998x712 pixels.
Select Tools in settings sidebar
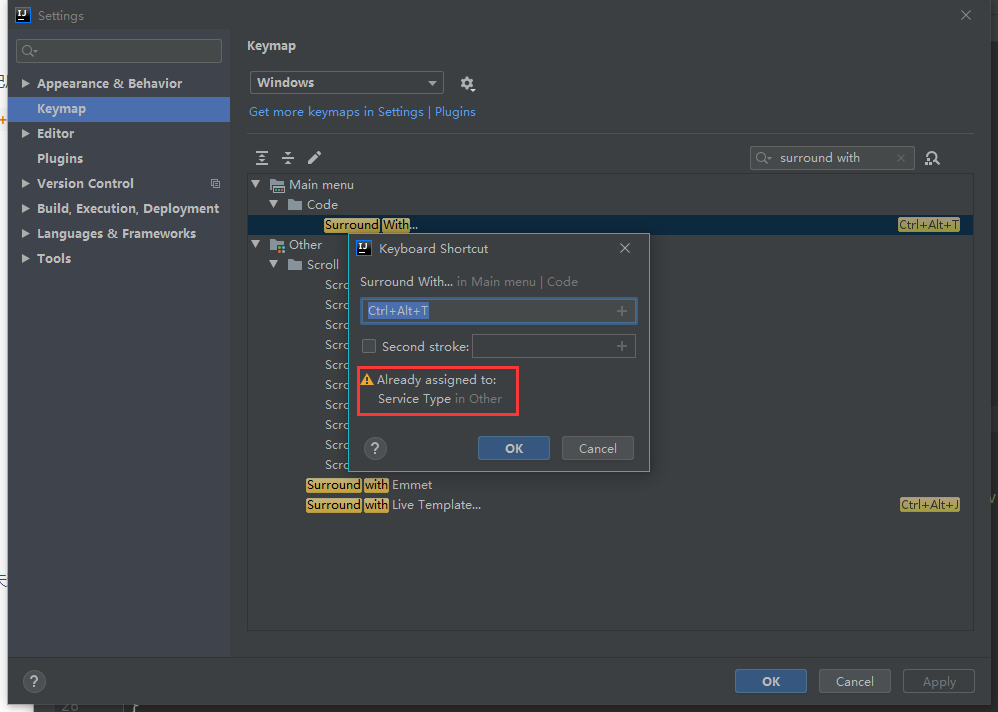[x=54, y=259]
